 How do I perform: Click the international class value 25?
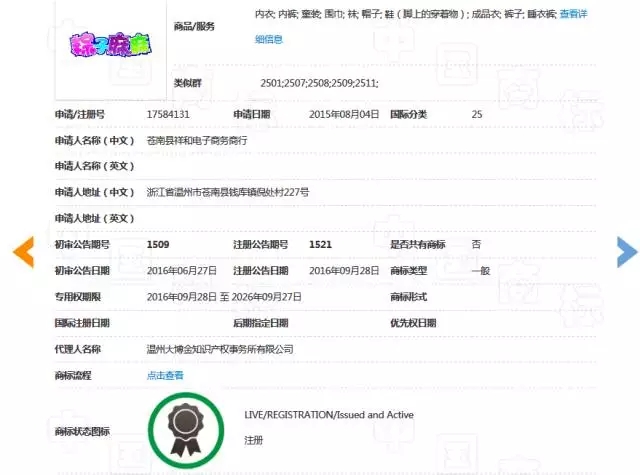(x=477, y=115)
